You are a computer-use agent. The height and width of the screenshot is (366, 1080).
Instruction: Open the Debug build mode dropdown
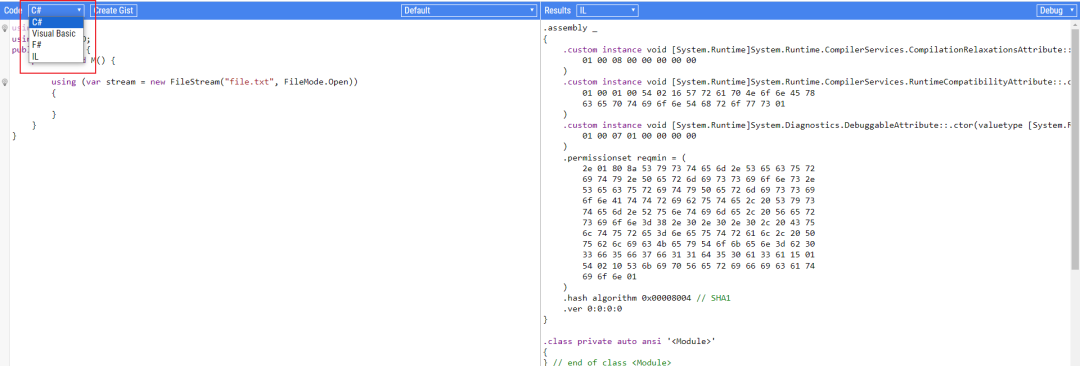tap(1056, 10)
